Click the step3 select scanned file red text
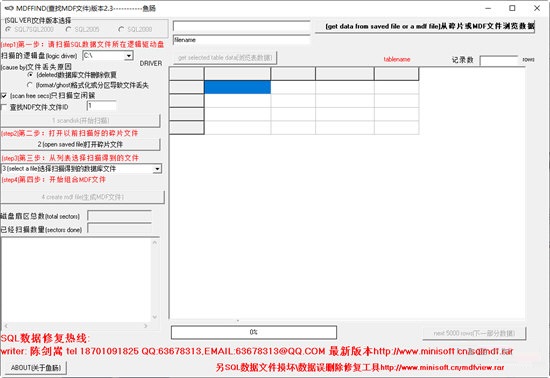Viewport: 550px width, 378px height. tap(70, 158)
